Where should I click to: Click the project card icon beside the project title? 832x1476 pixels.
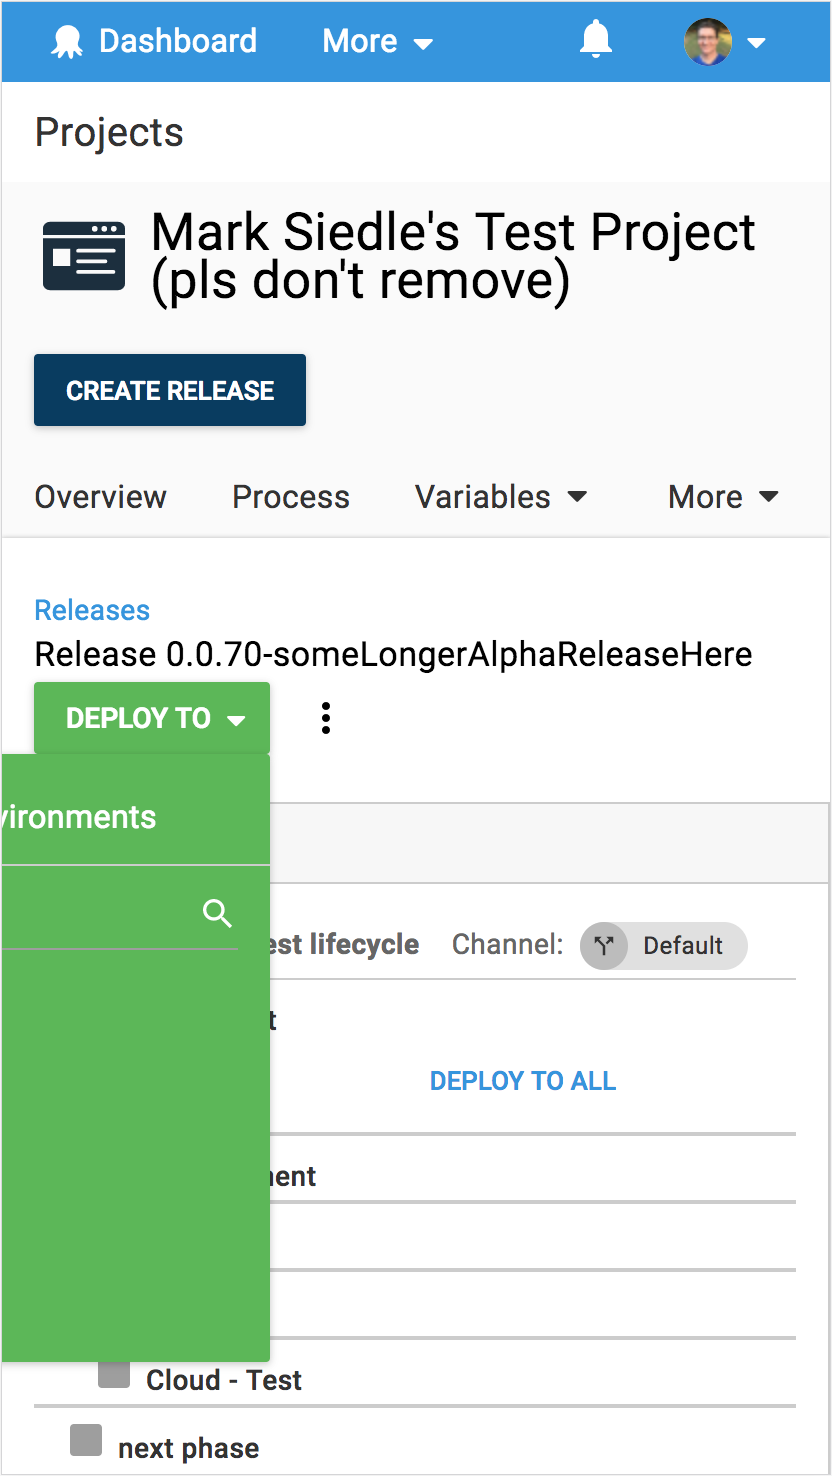point(84,255)
